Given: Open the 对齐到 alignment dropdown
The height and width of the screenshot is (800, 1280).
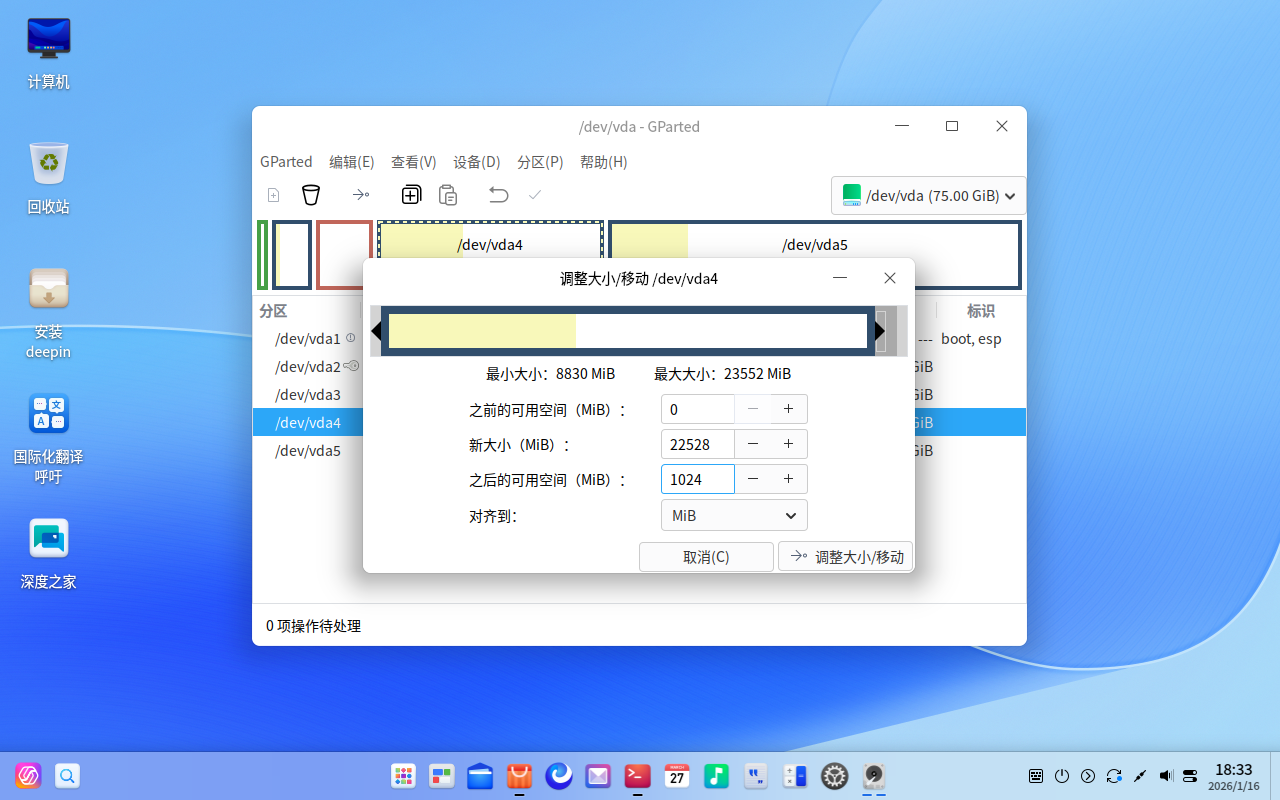Looking at the screenshot, I should pyautogui.click(x=734, y=515).
